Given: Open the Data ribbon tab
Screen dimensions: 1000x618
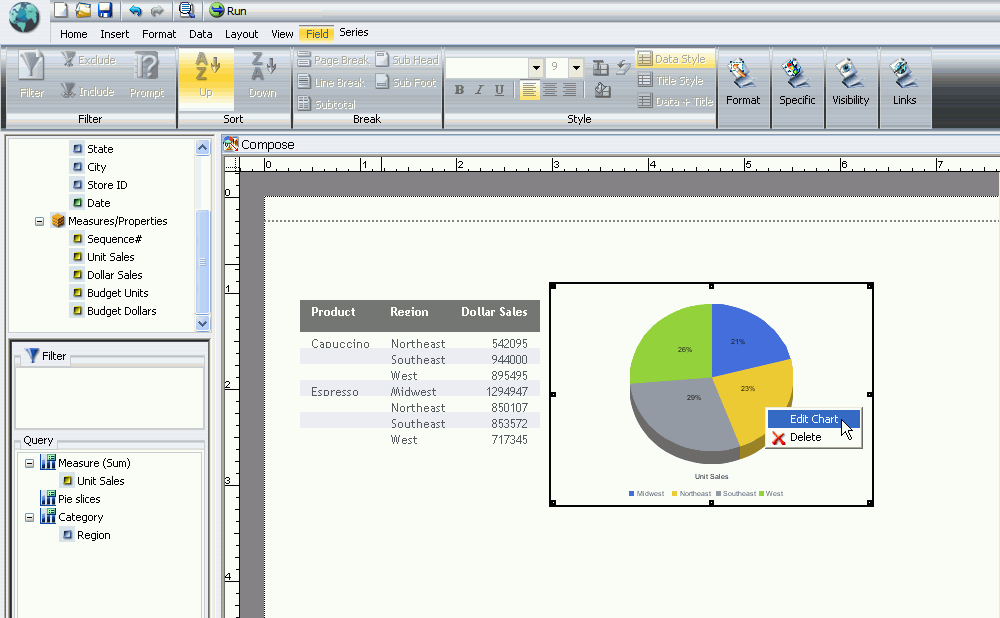Looking at the screenshot, I should [200, 34].
